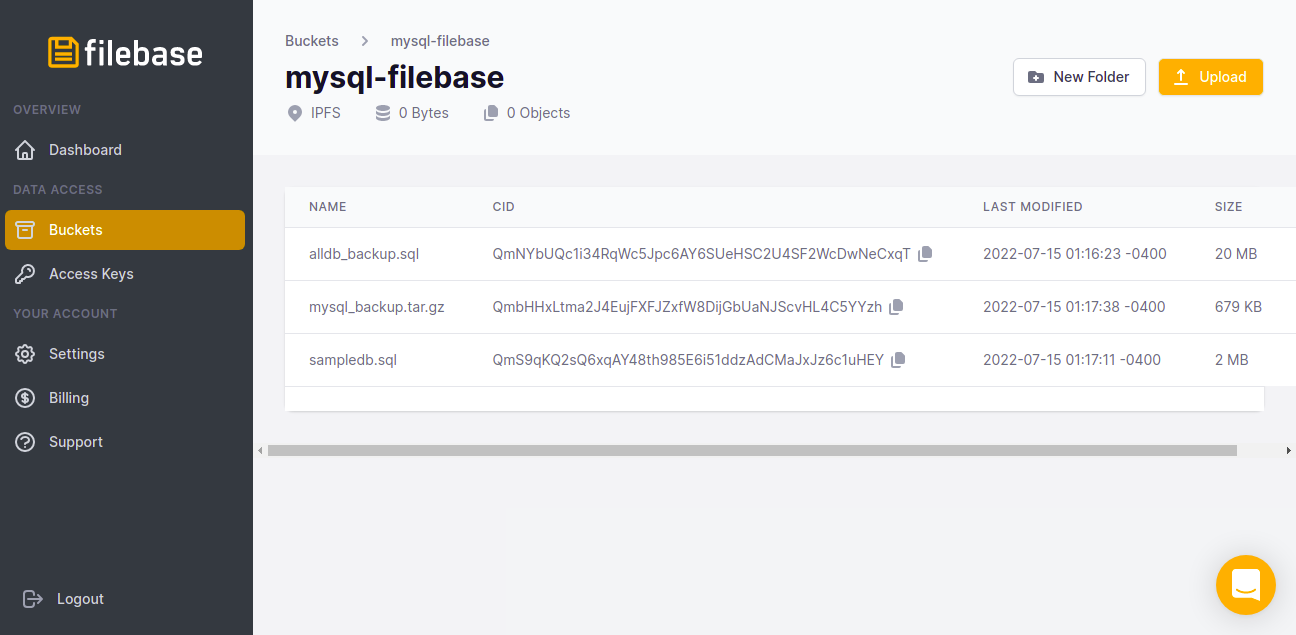Open the Dashboard page

(x=125, y=150)
